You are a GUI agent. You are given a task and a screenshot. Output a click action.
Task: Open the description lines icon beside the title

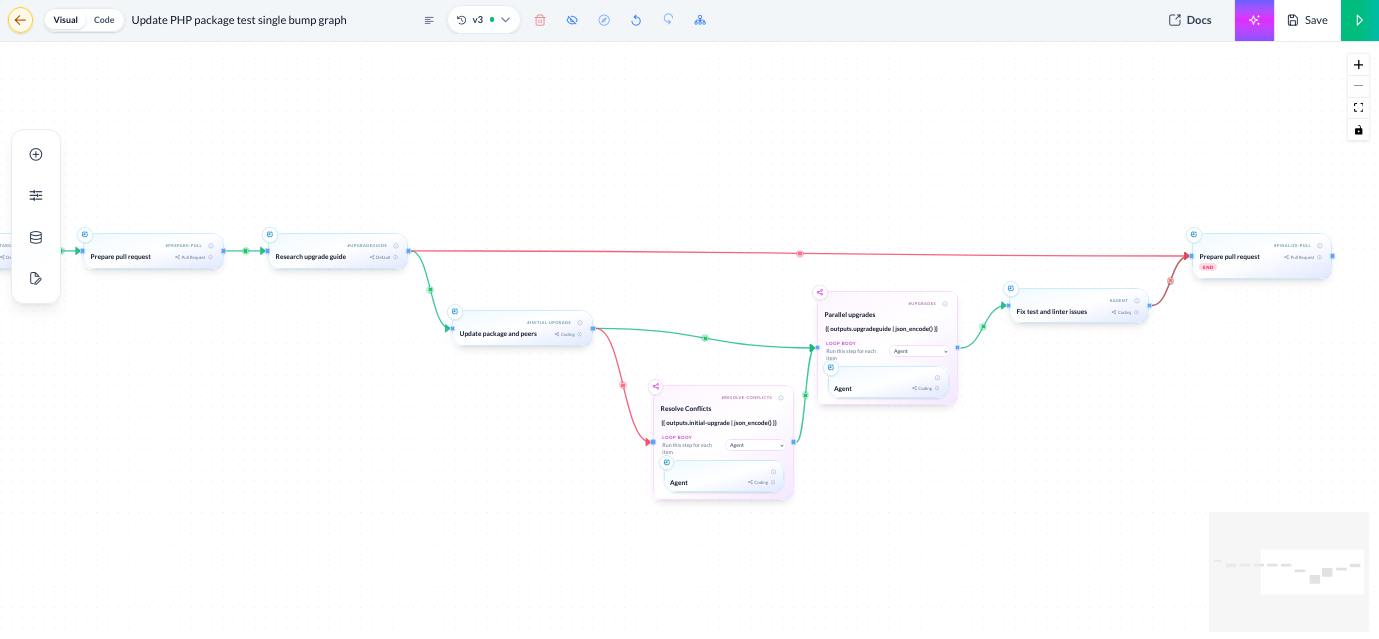click(x=429, y=20)
